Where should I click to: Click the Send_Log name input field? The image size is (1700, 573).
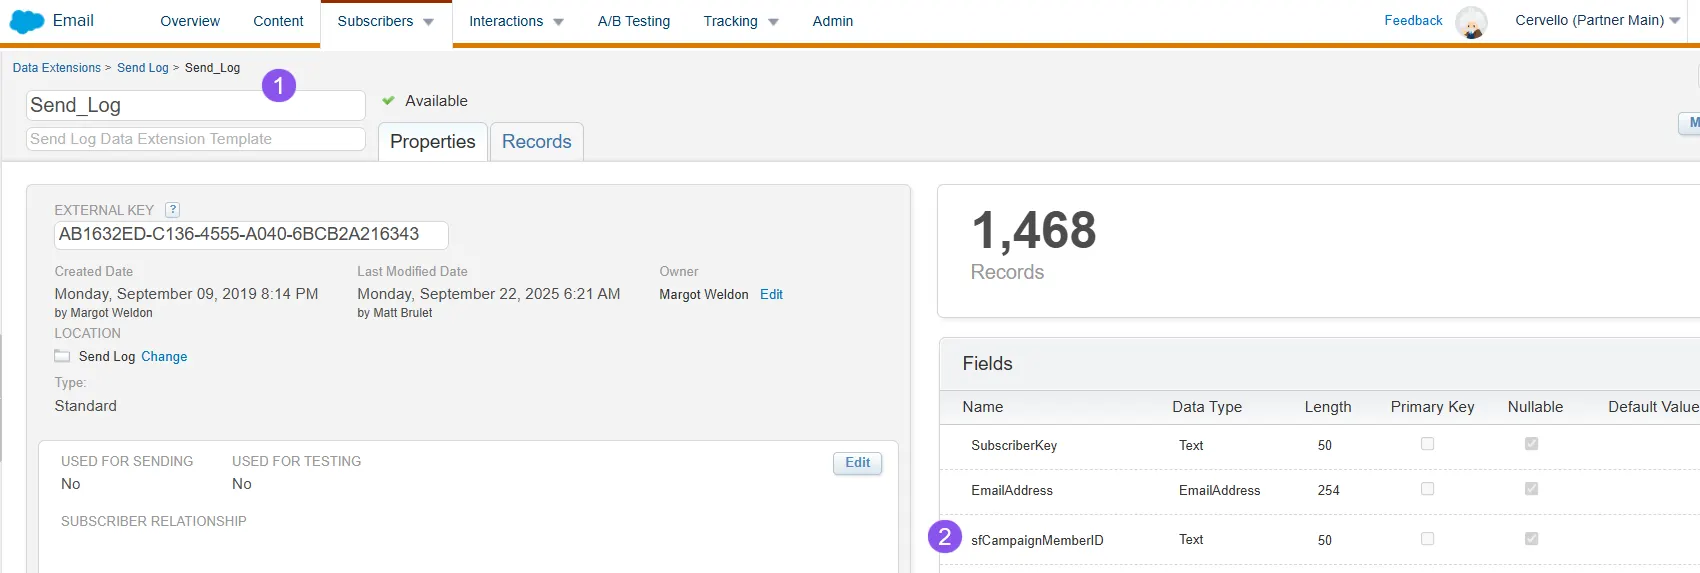[196, 105]
